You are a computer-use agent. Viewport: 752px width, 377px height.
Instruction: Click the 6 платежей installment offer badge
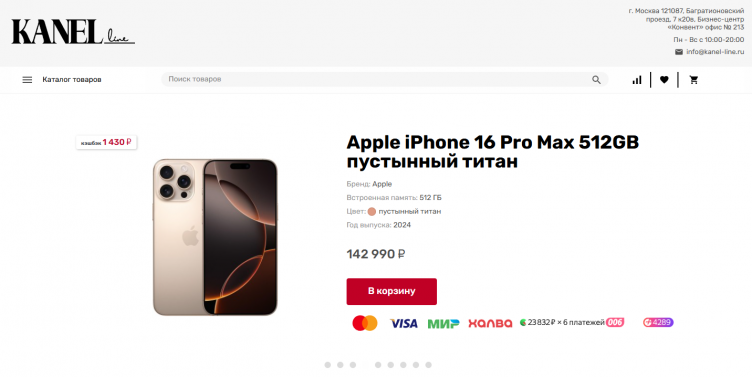point(572,322)
